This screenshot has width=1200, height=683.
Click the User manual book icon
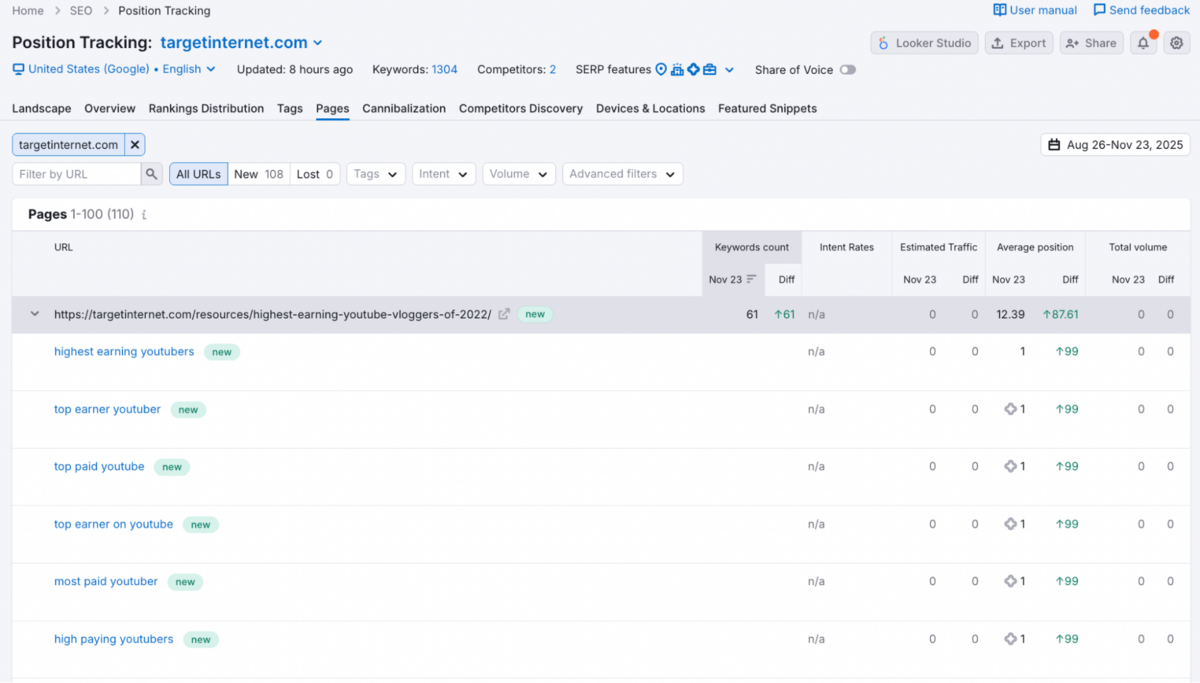tap(1000, 10)
